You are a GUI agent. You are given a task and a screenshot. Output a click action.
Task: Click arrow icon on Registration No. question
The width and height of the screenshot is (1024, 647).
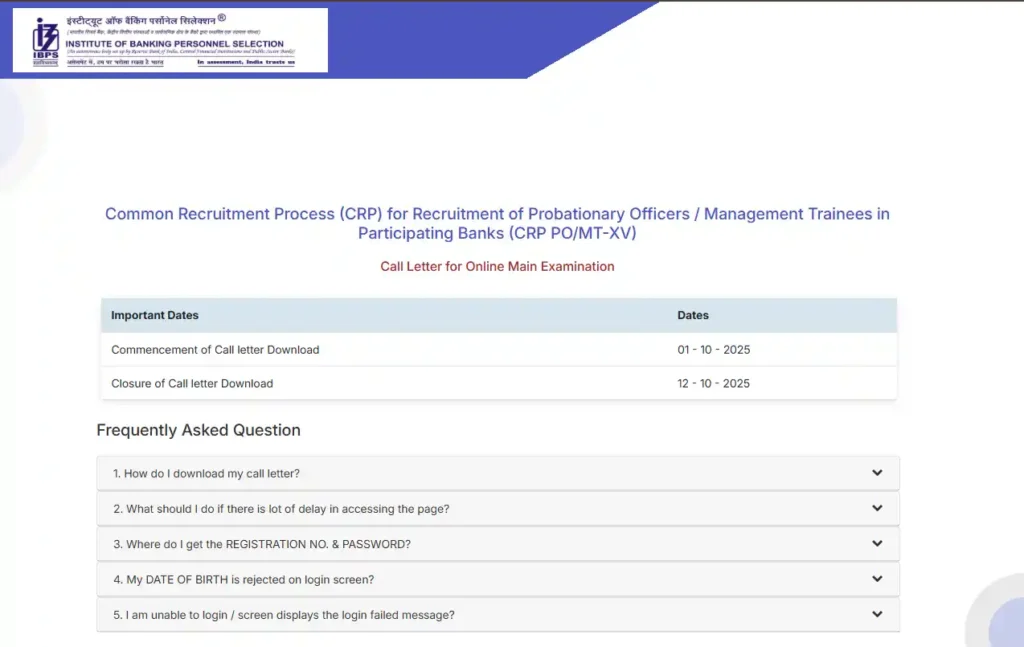[876, 544]
